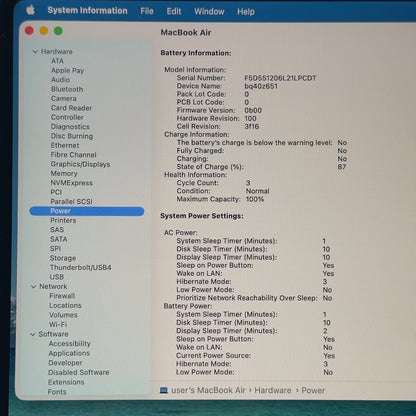The width and height of the screenshot is (416, 416).
Task: Select PCI in the sidebar
Action: pos(56,192)
